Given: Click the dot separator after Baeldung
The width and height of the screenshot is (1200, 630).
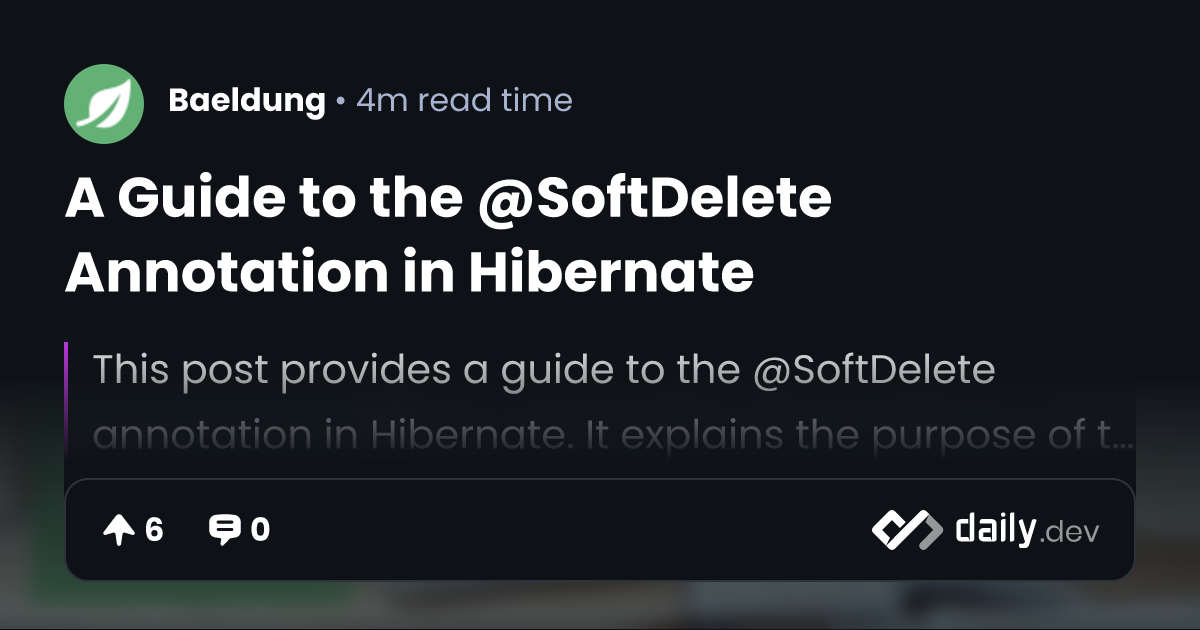Looking at the screenshot, I should coord(341,102).
